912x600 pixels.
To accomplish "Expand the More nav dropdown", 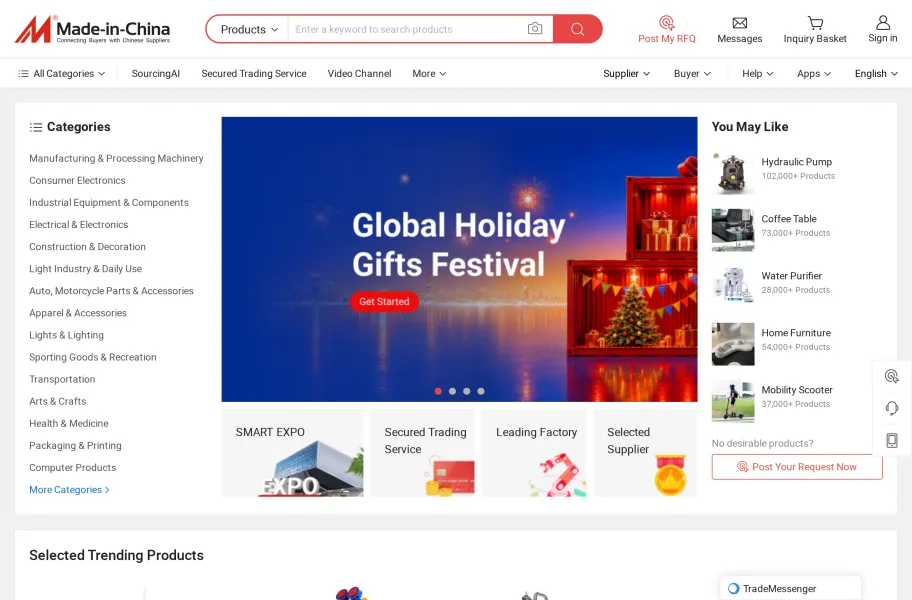I will [x=429, y=73].
